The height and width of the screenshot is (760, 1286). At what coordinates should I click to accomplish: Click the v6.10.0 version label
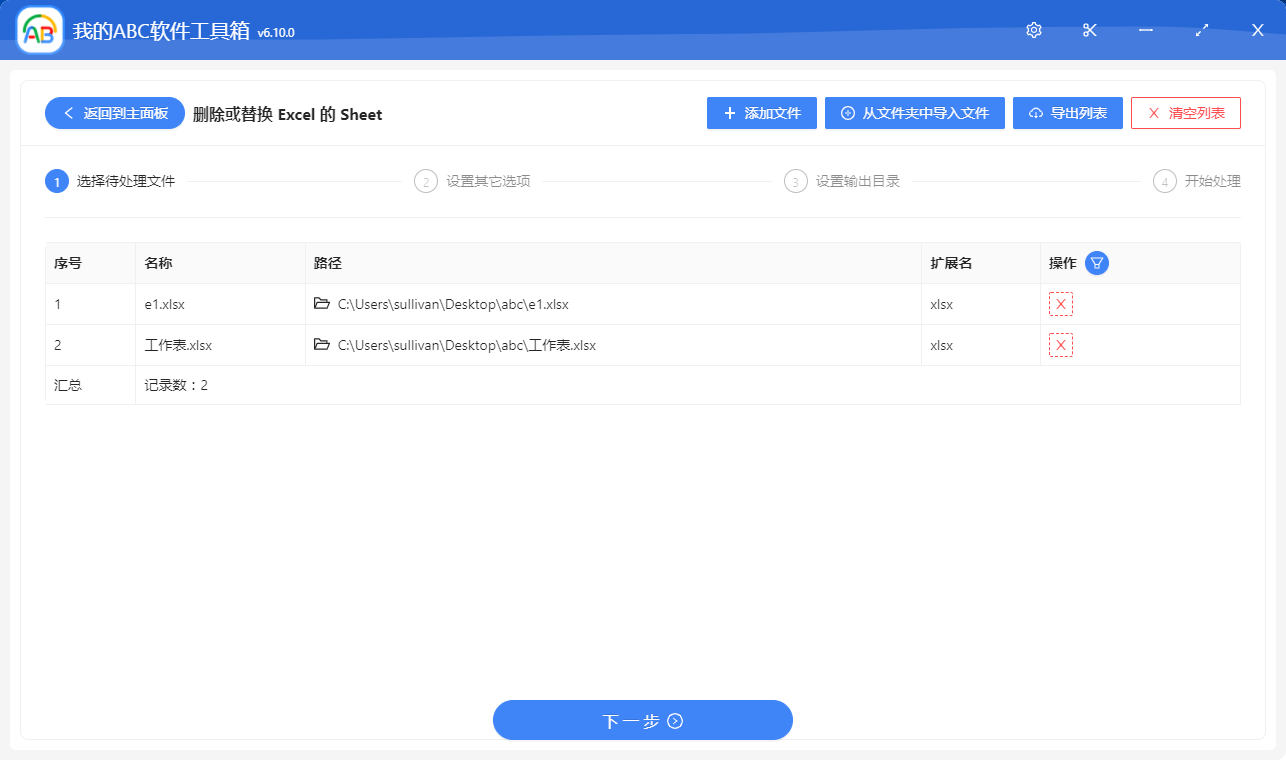click(x=276, y=33)
